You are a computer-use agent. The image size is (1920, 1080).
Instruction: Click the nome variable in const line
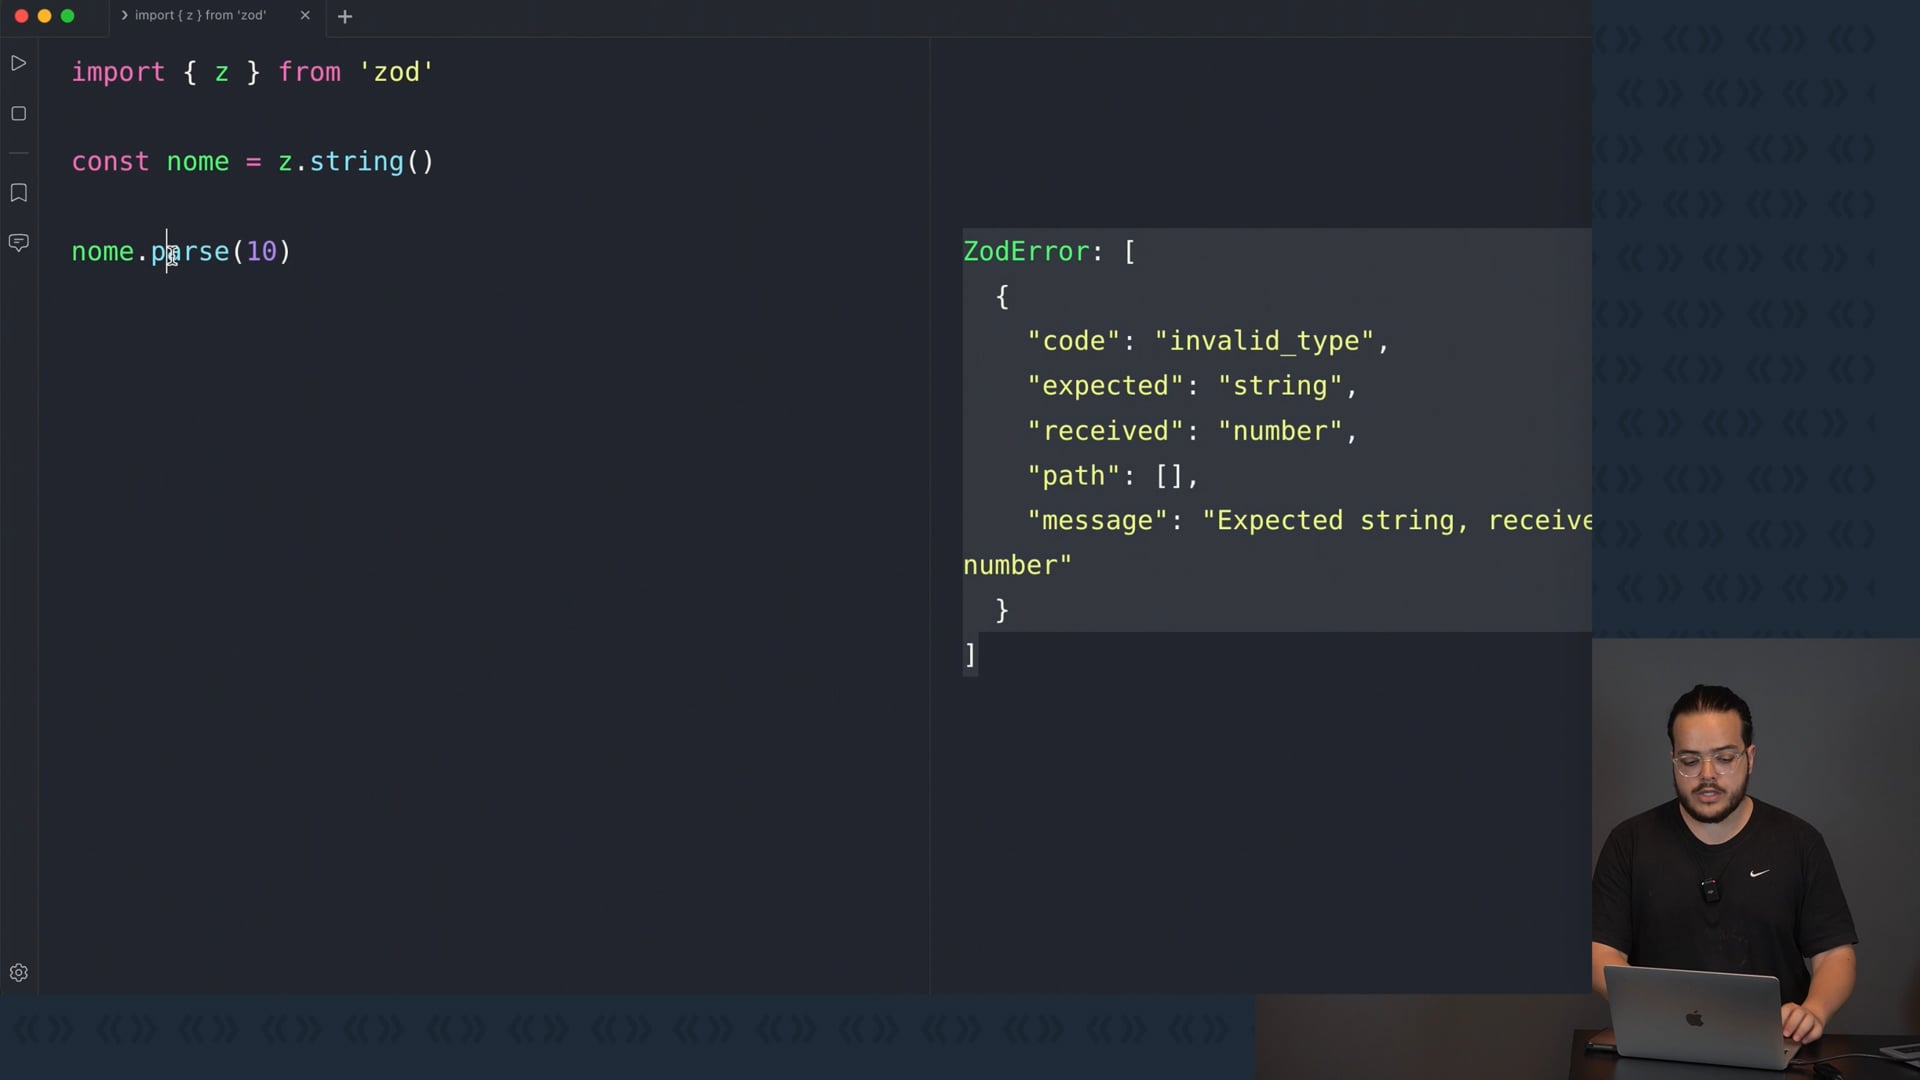tap(197, 162)
